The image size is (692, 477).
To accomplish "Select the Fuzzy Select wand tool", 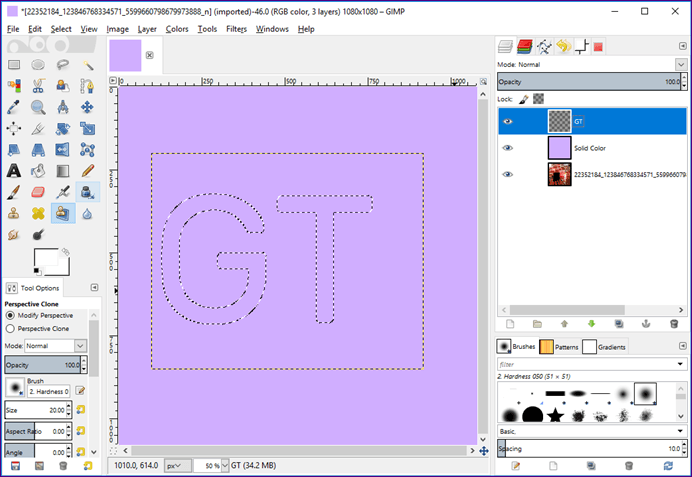I will tap(87, 65).
